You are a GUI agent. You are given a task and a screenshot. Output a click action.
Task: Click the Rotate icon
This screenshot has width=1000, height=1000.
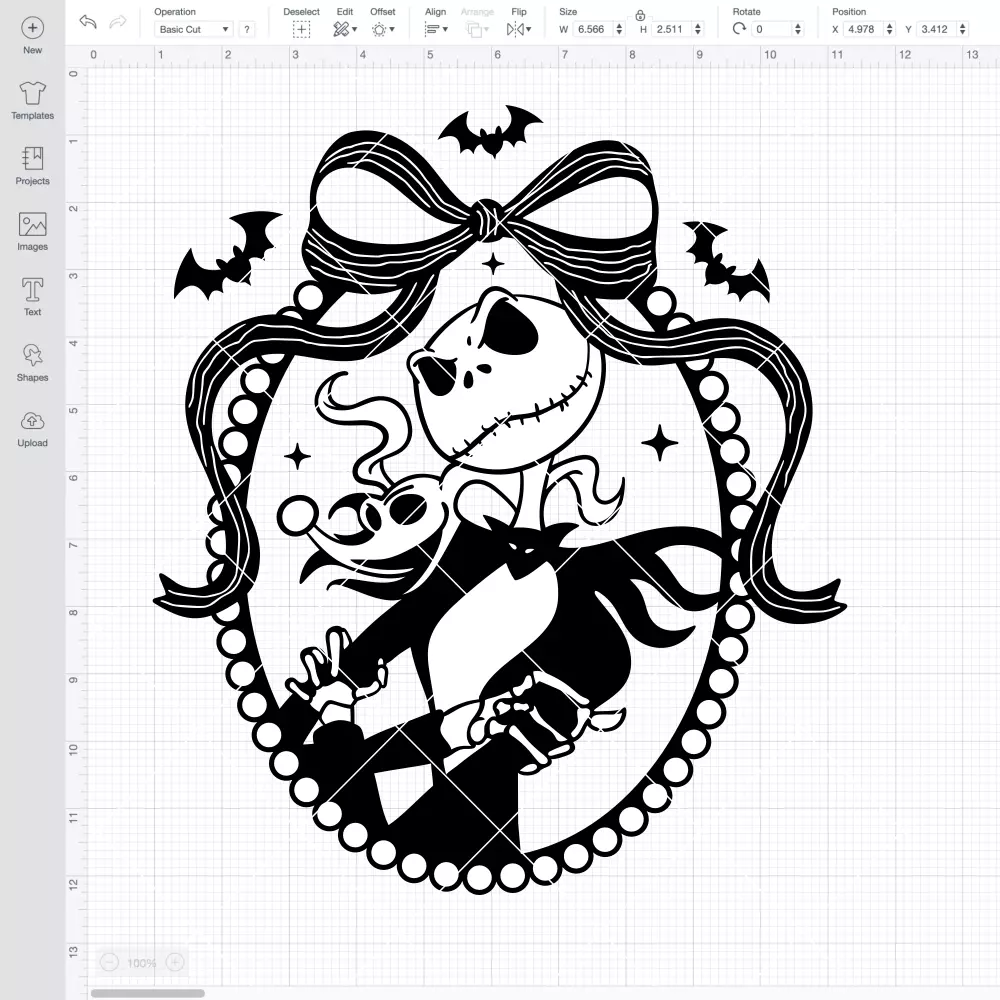tap(739, 29)
